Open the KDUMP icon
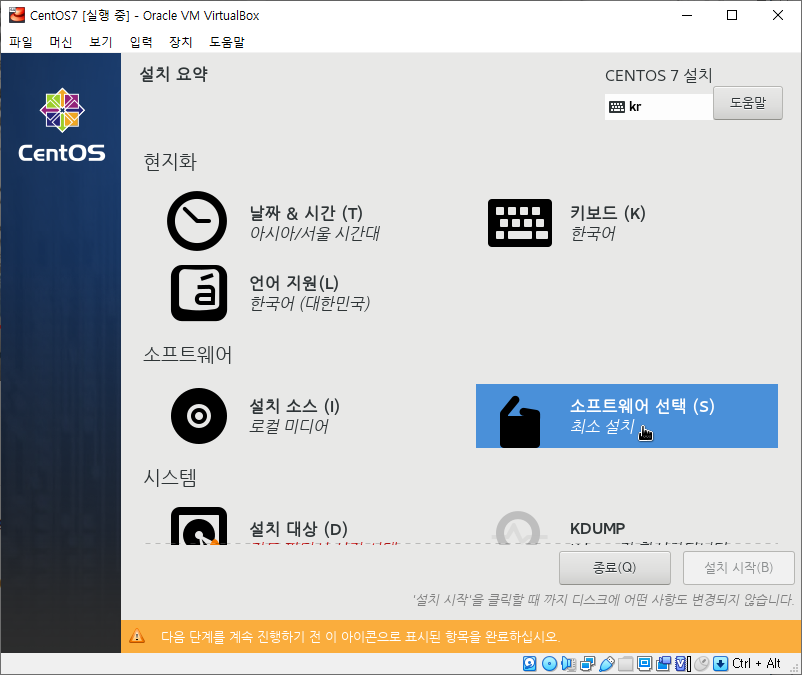Image resolution: width=802 pixels, height=675 pixels. pyautogui.click(x=518, y=528)
